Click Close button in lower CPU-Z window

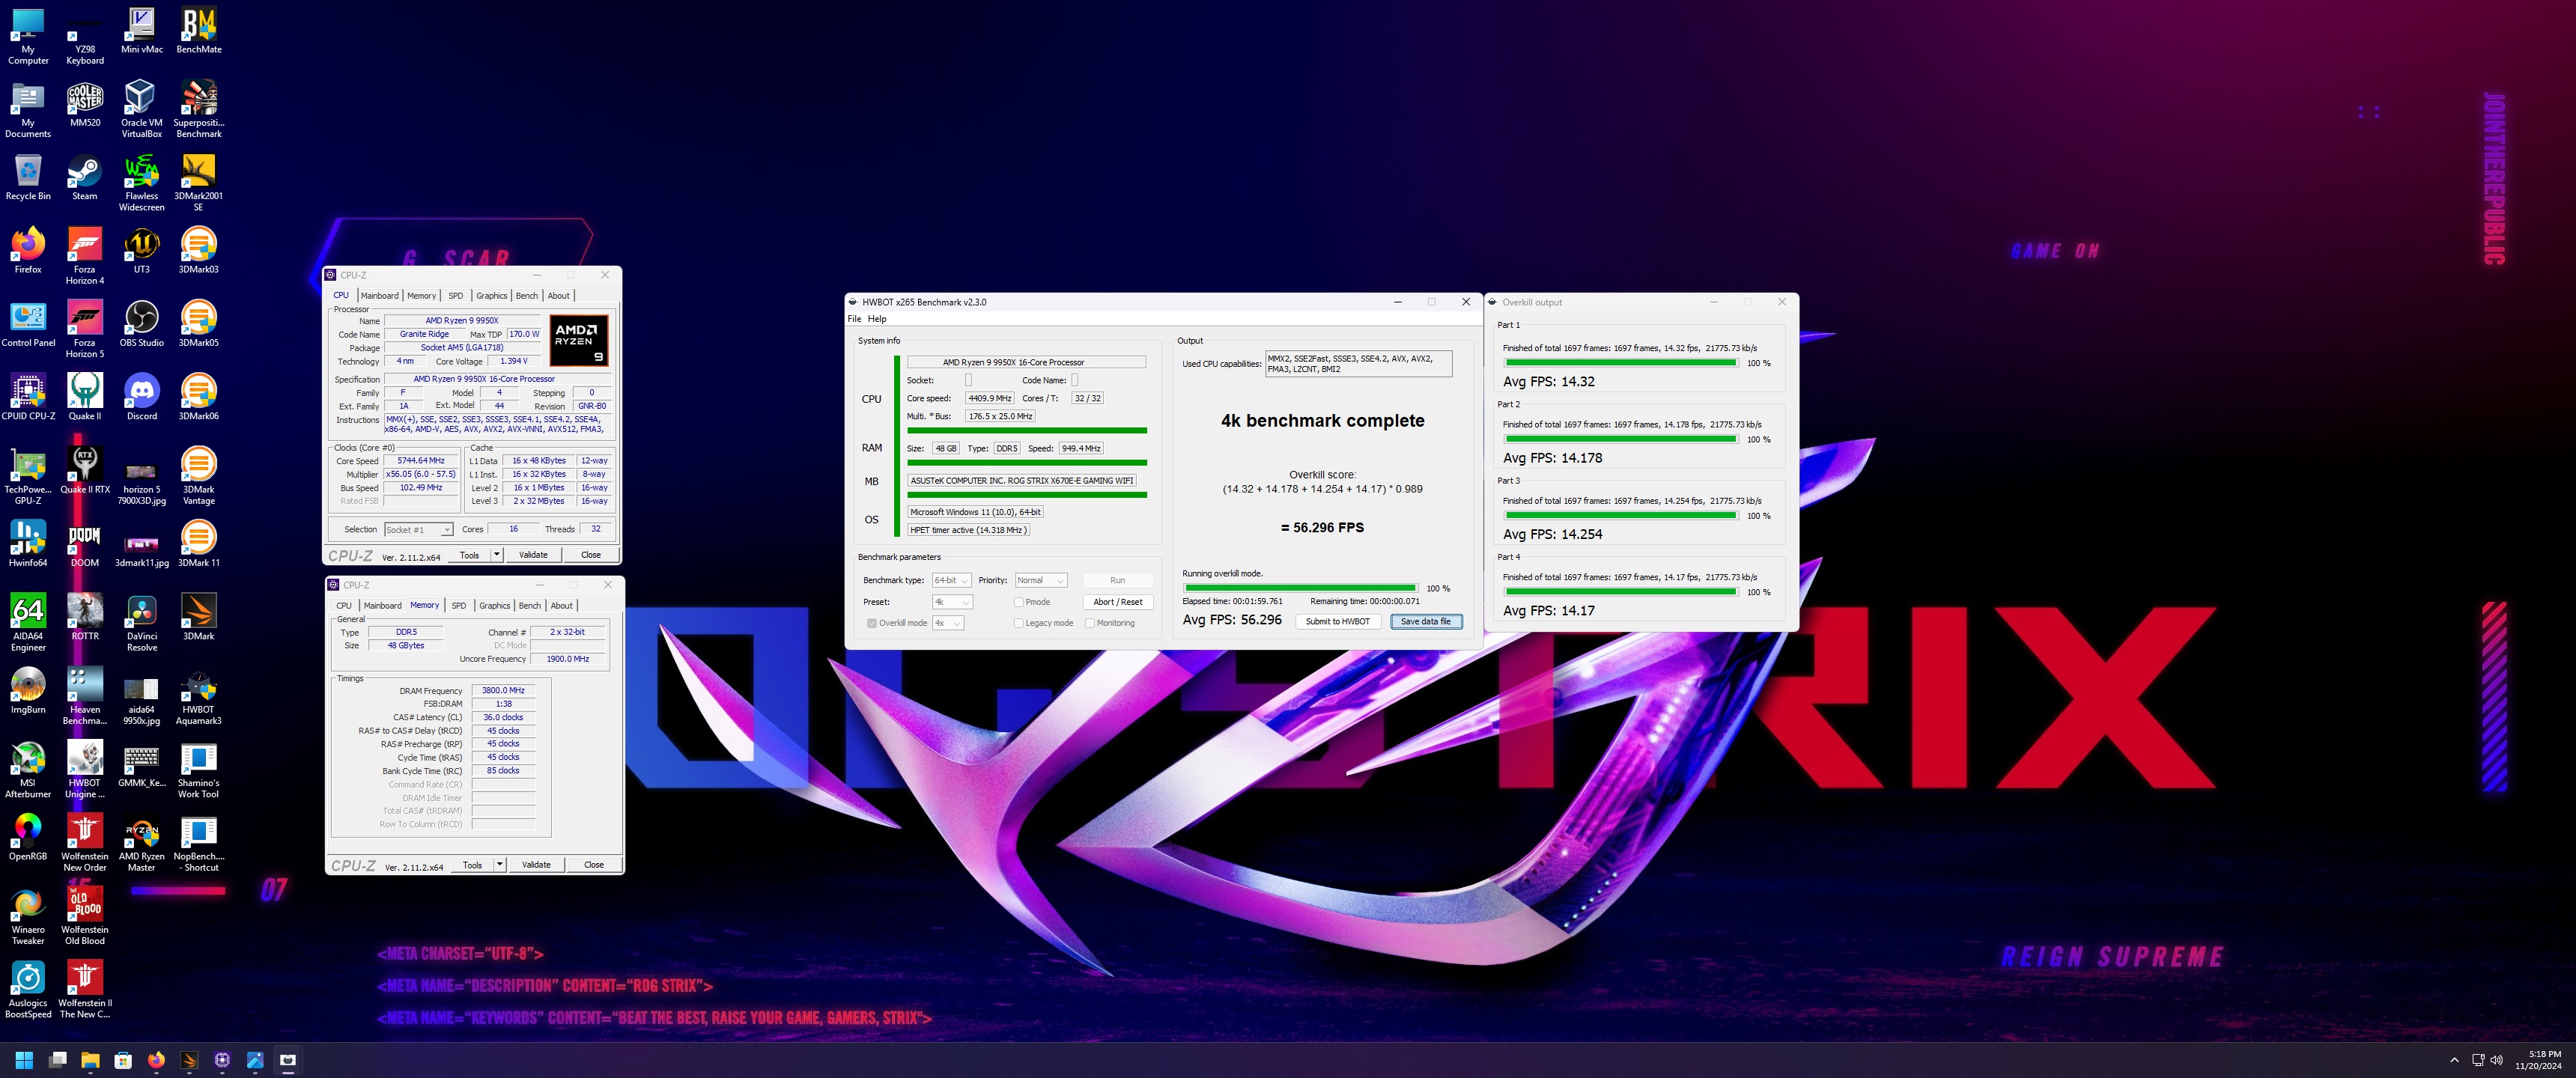[594, 865]
